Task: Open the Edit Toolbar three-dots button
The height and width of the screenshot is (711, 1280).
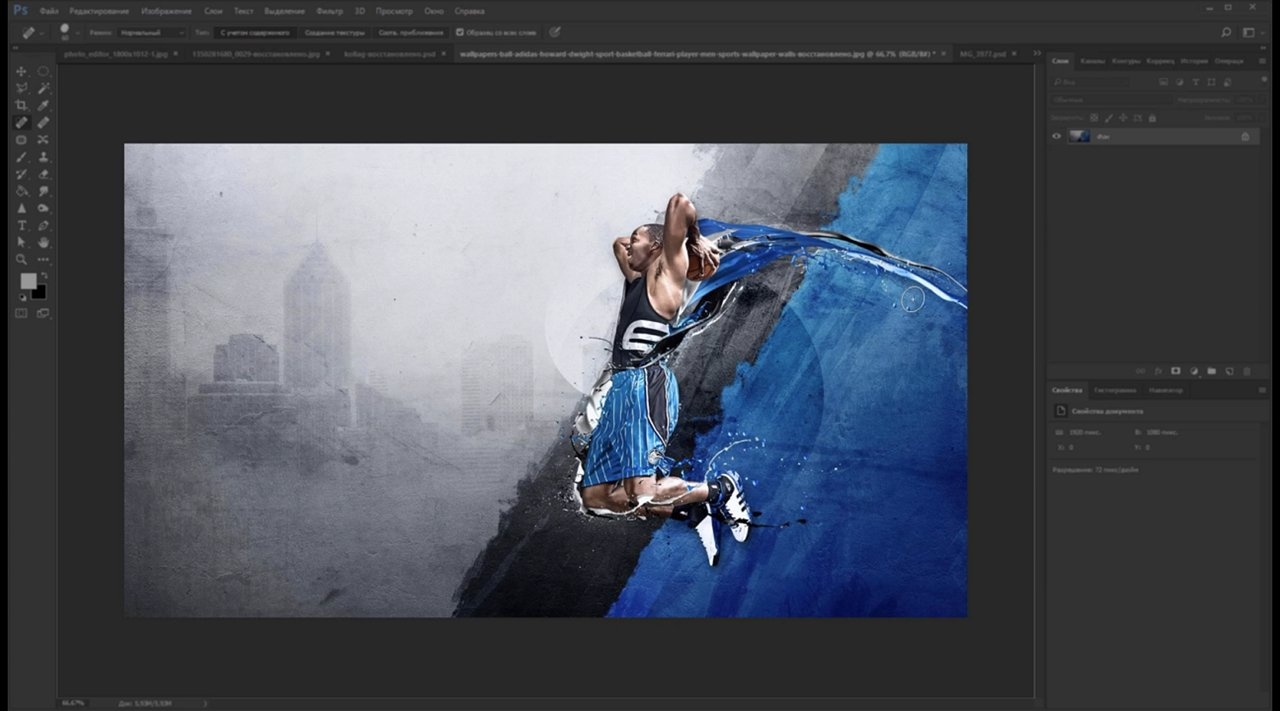Action: click(x=43, y=259)
